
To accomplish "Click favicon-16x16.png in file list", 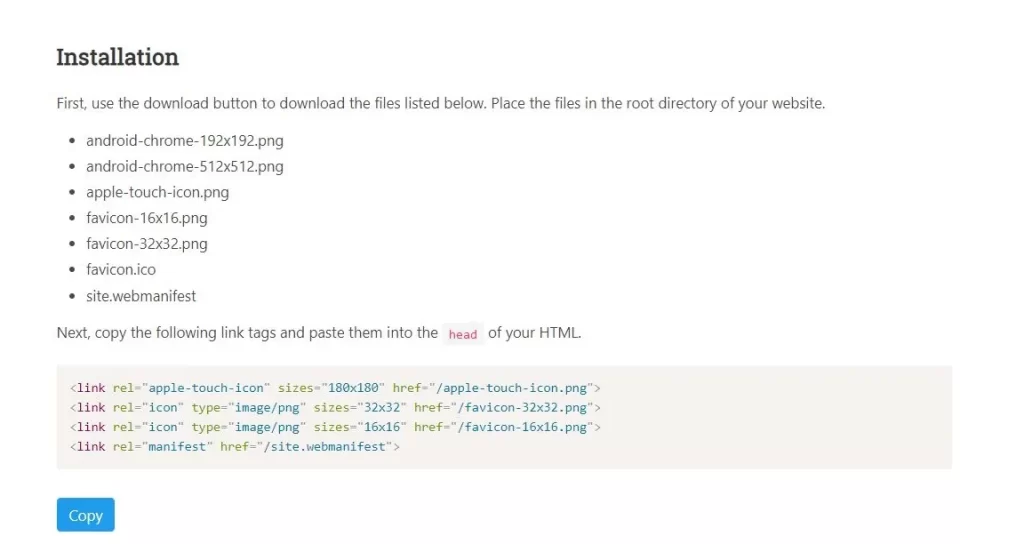I will click(x=147, y=218).
